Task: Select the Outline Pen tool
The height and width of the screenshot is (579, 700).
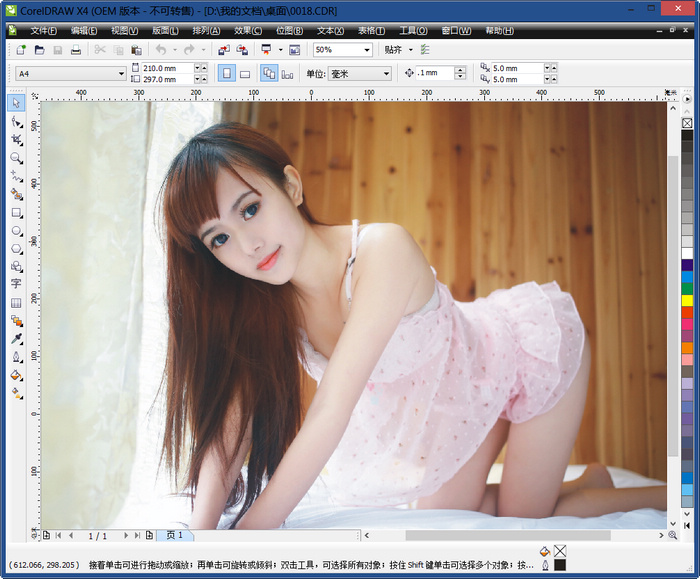Action: 17,358
